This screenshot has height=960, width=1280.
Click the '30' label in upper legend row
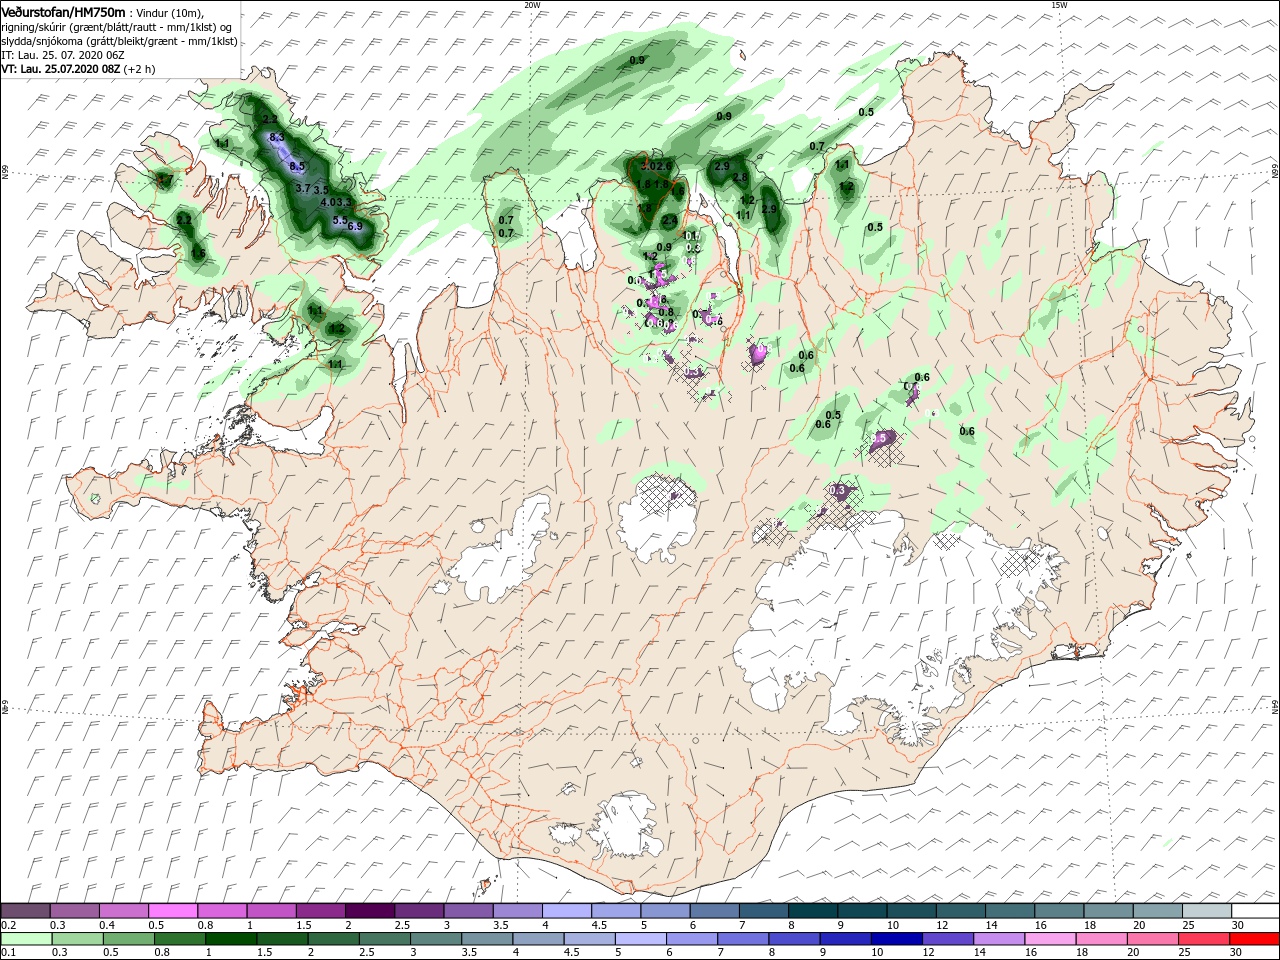coord(1238,925)
